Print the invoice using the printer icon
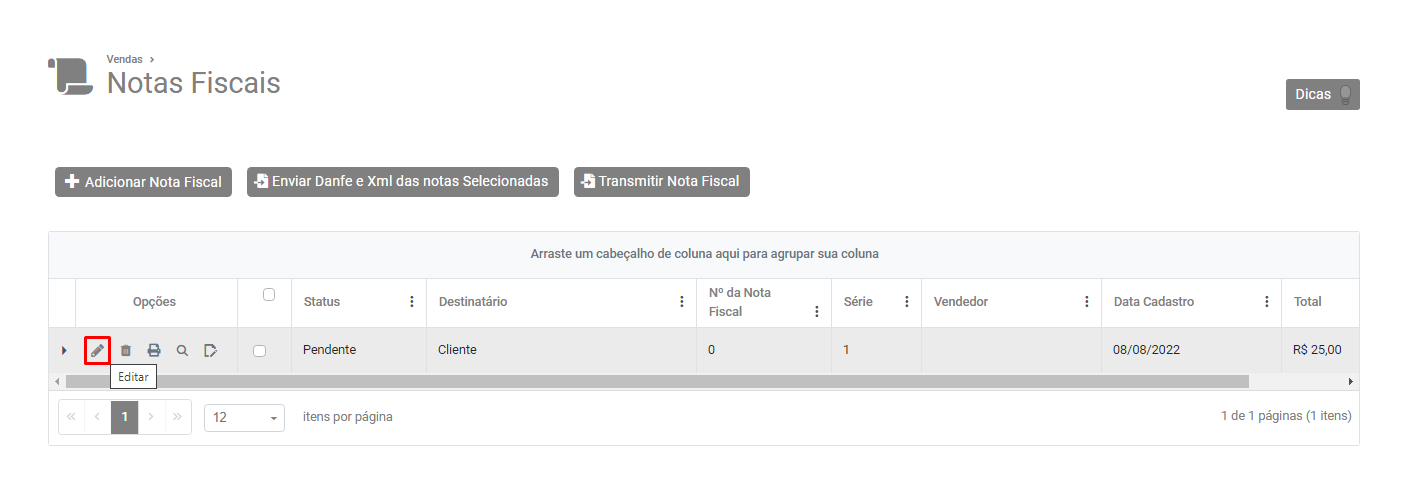This screenshot has width=1410, height=495. (x=154, y=351)
